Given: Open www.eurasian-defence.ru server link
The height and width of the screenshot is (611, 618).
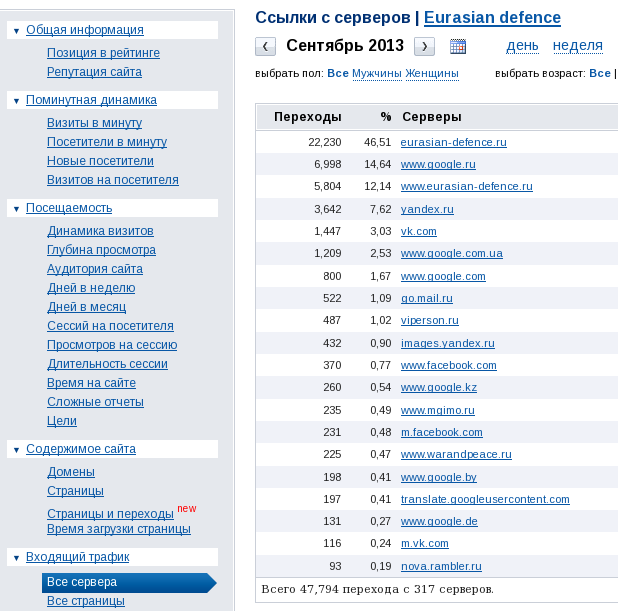Looking at the screenshot, I should click(467, 186).
